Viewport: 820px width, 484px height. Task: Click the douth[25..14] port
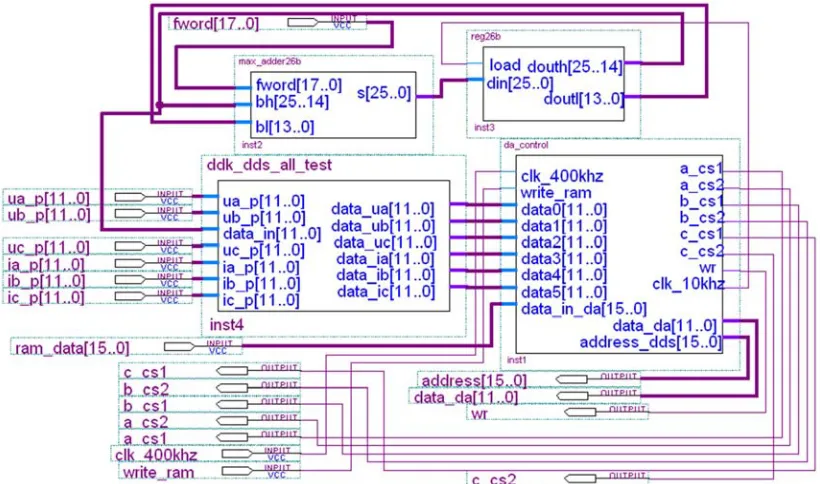pyautogui.click(x=575, y=67)
